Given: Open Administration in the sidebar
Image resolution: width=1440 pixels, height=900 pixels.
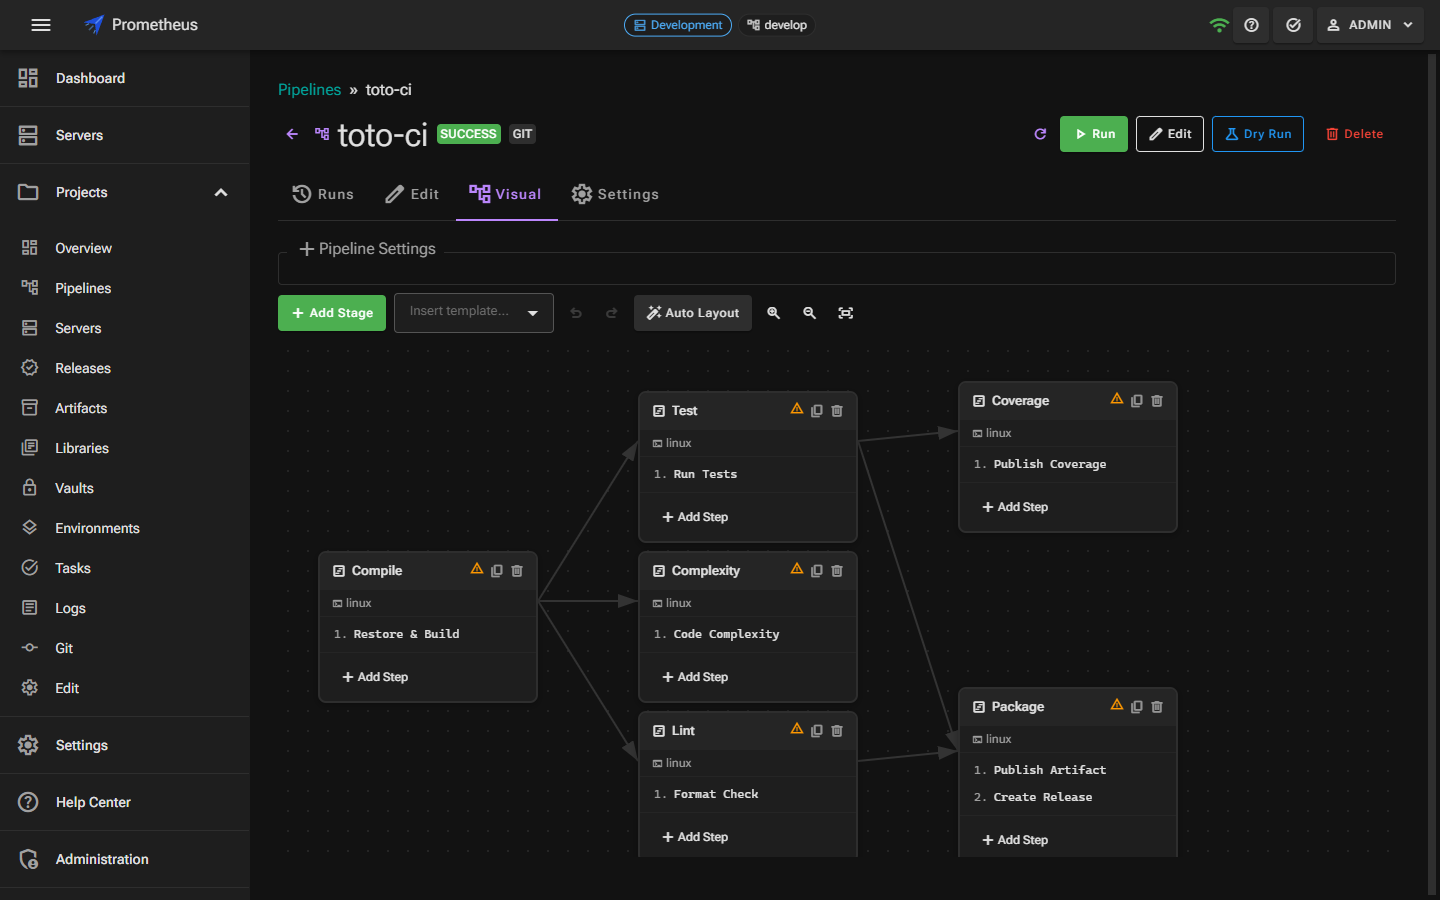Looking at the screenshot, I should (124, 859).
